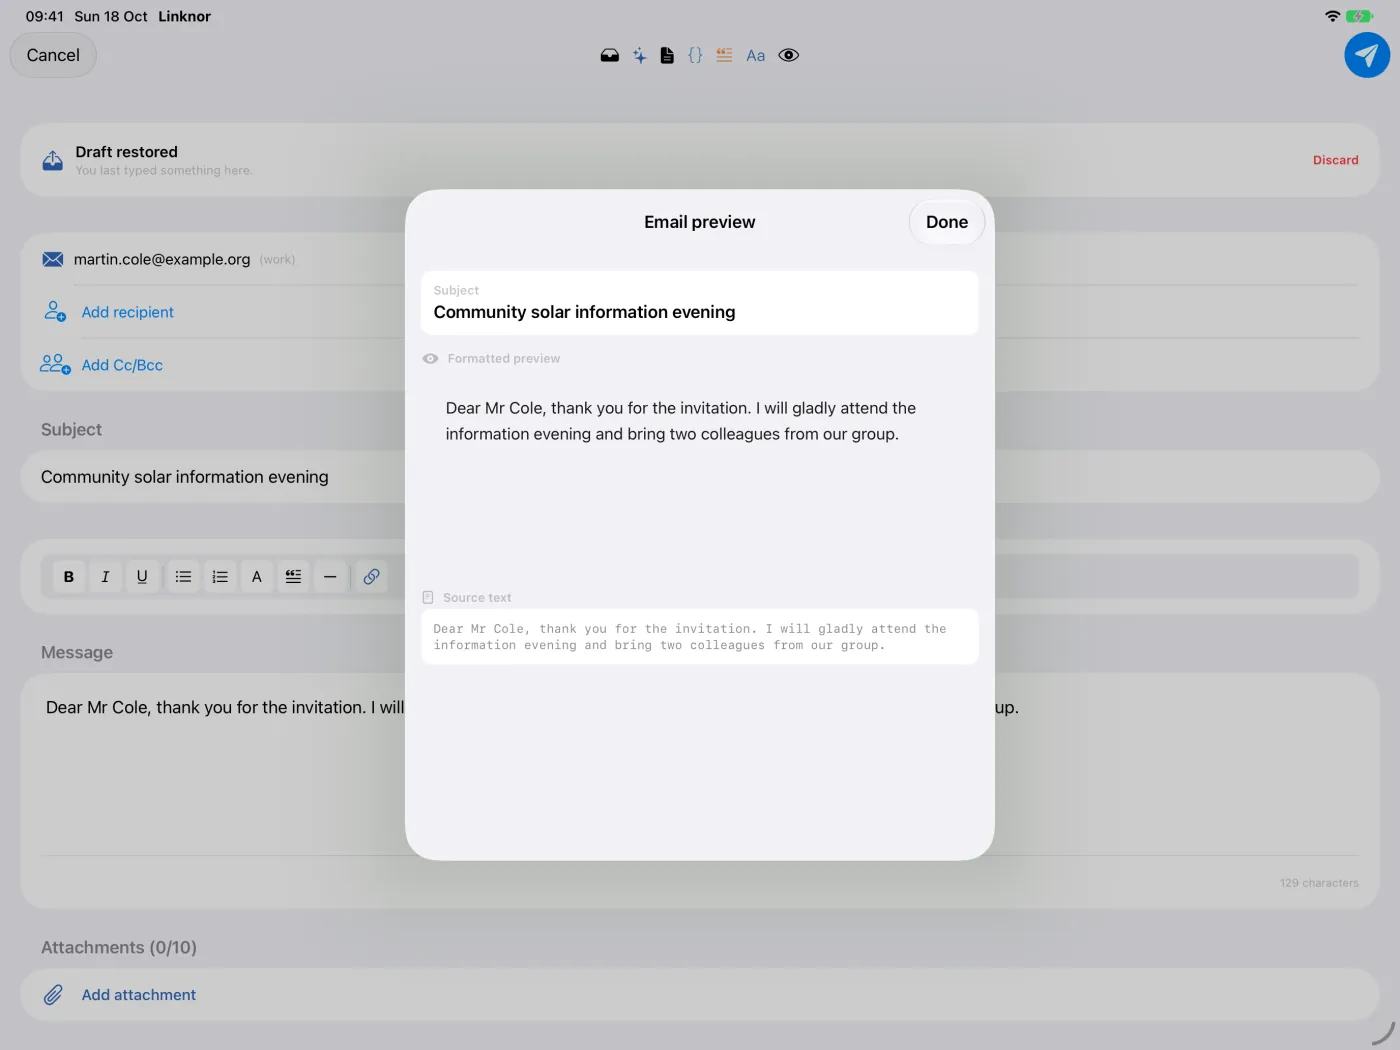Image resolution: width=1400 pixels, height=1050 pixels.
Task: Insert a link from formatting bar
Action: pyautogui.click(x=371, y=576)
